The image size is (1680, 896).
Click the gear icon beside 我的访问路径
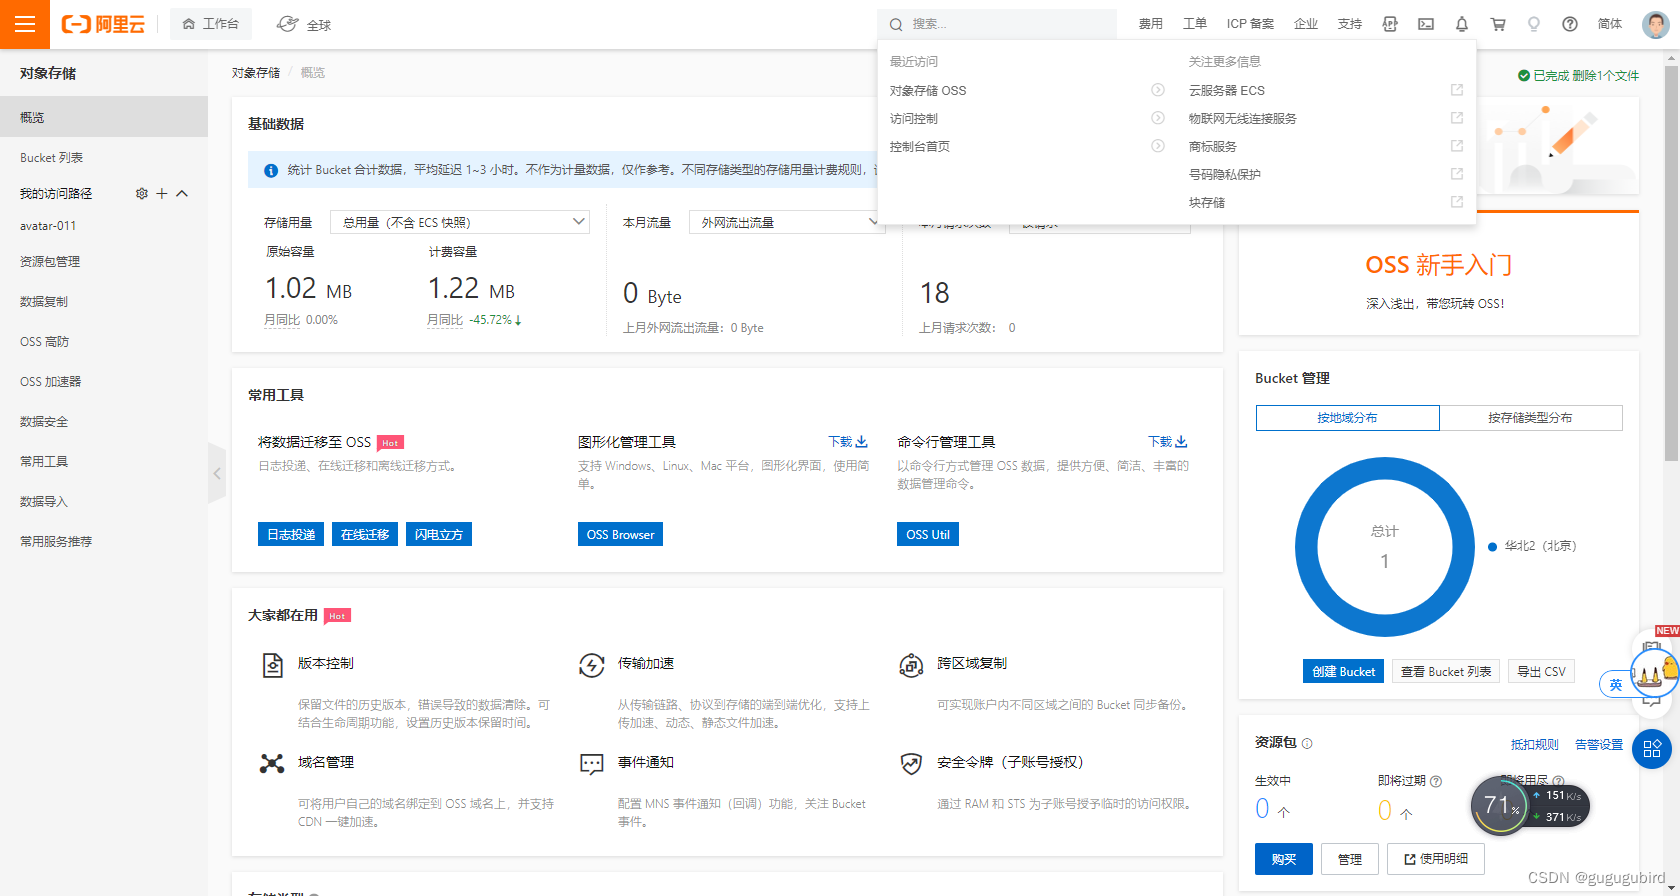pos(142,194)
